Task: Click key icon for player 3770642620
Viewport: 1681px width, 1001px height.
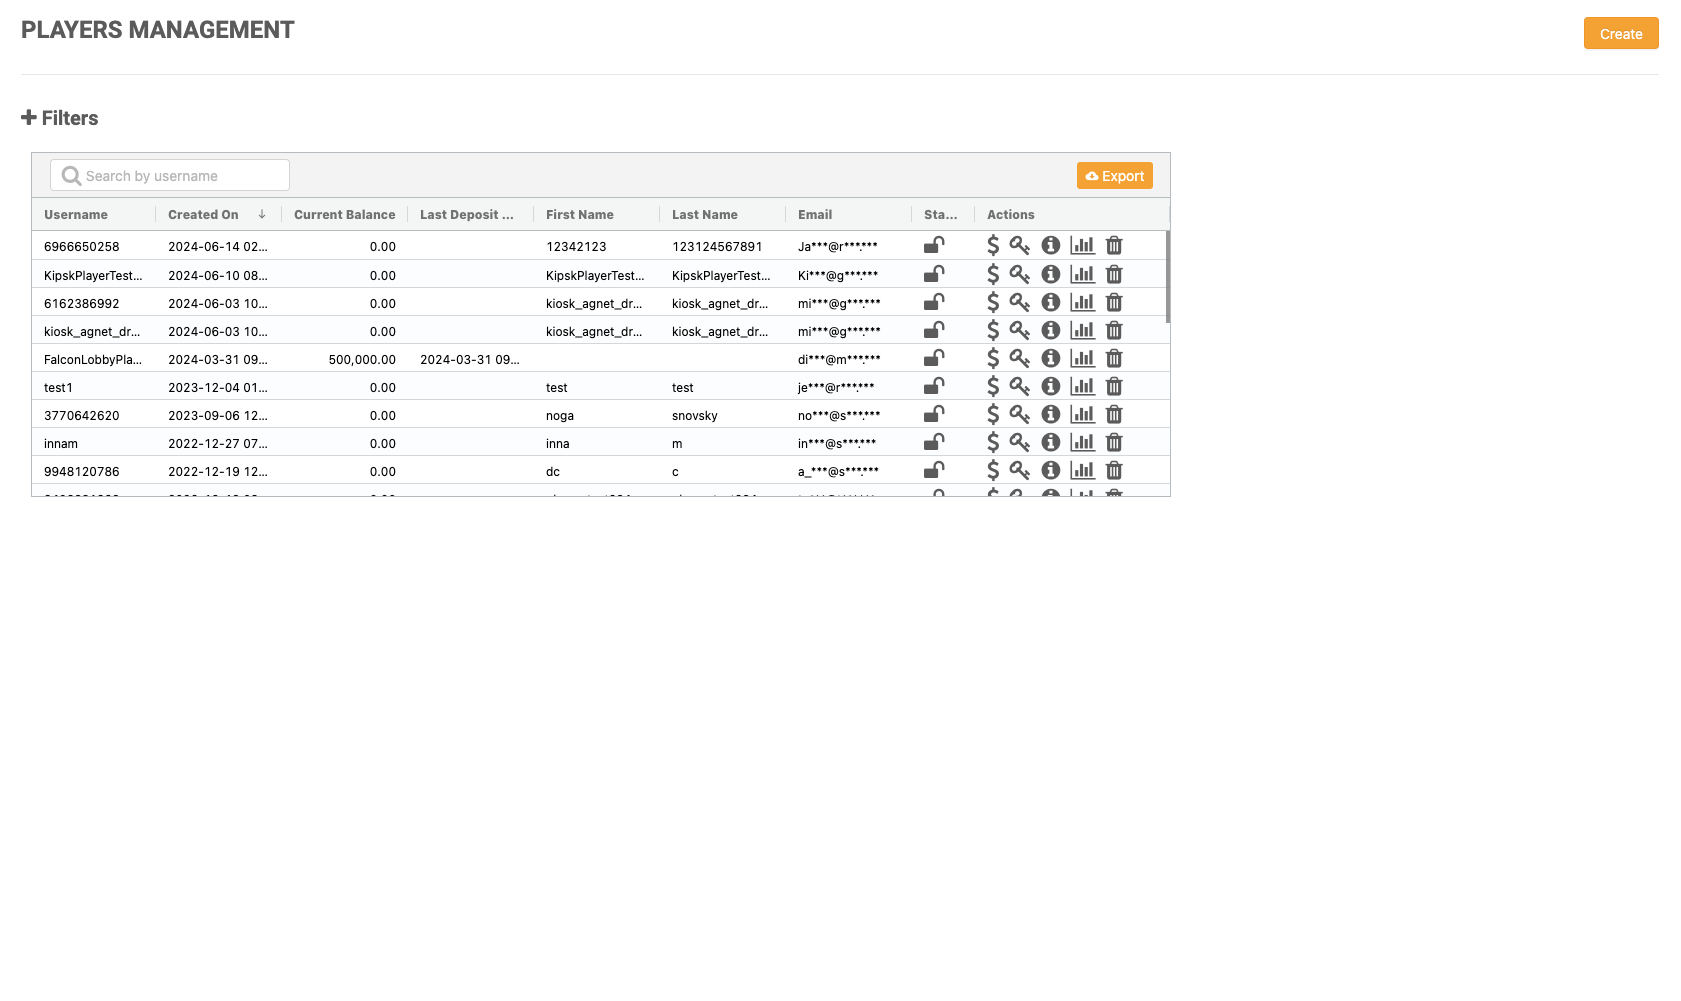Action: tap(1019, 414)
